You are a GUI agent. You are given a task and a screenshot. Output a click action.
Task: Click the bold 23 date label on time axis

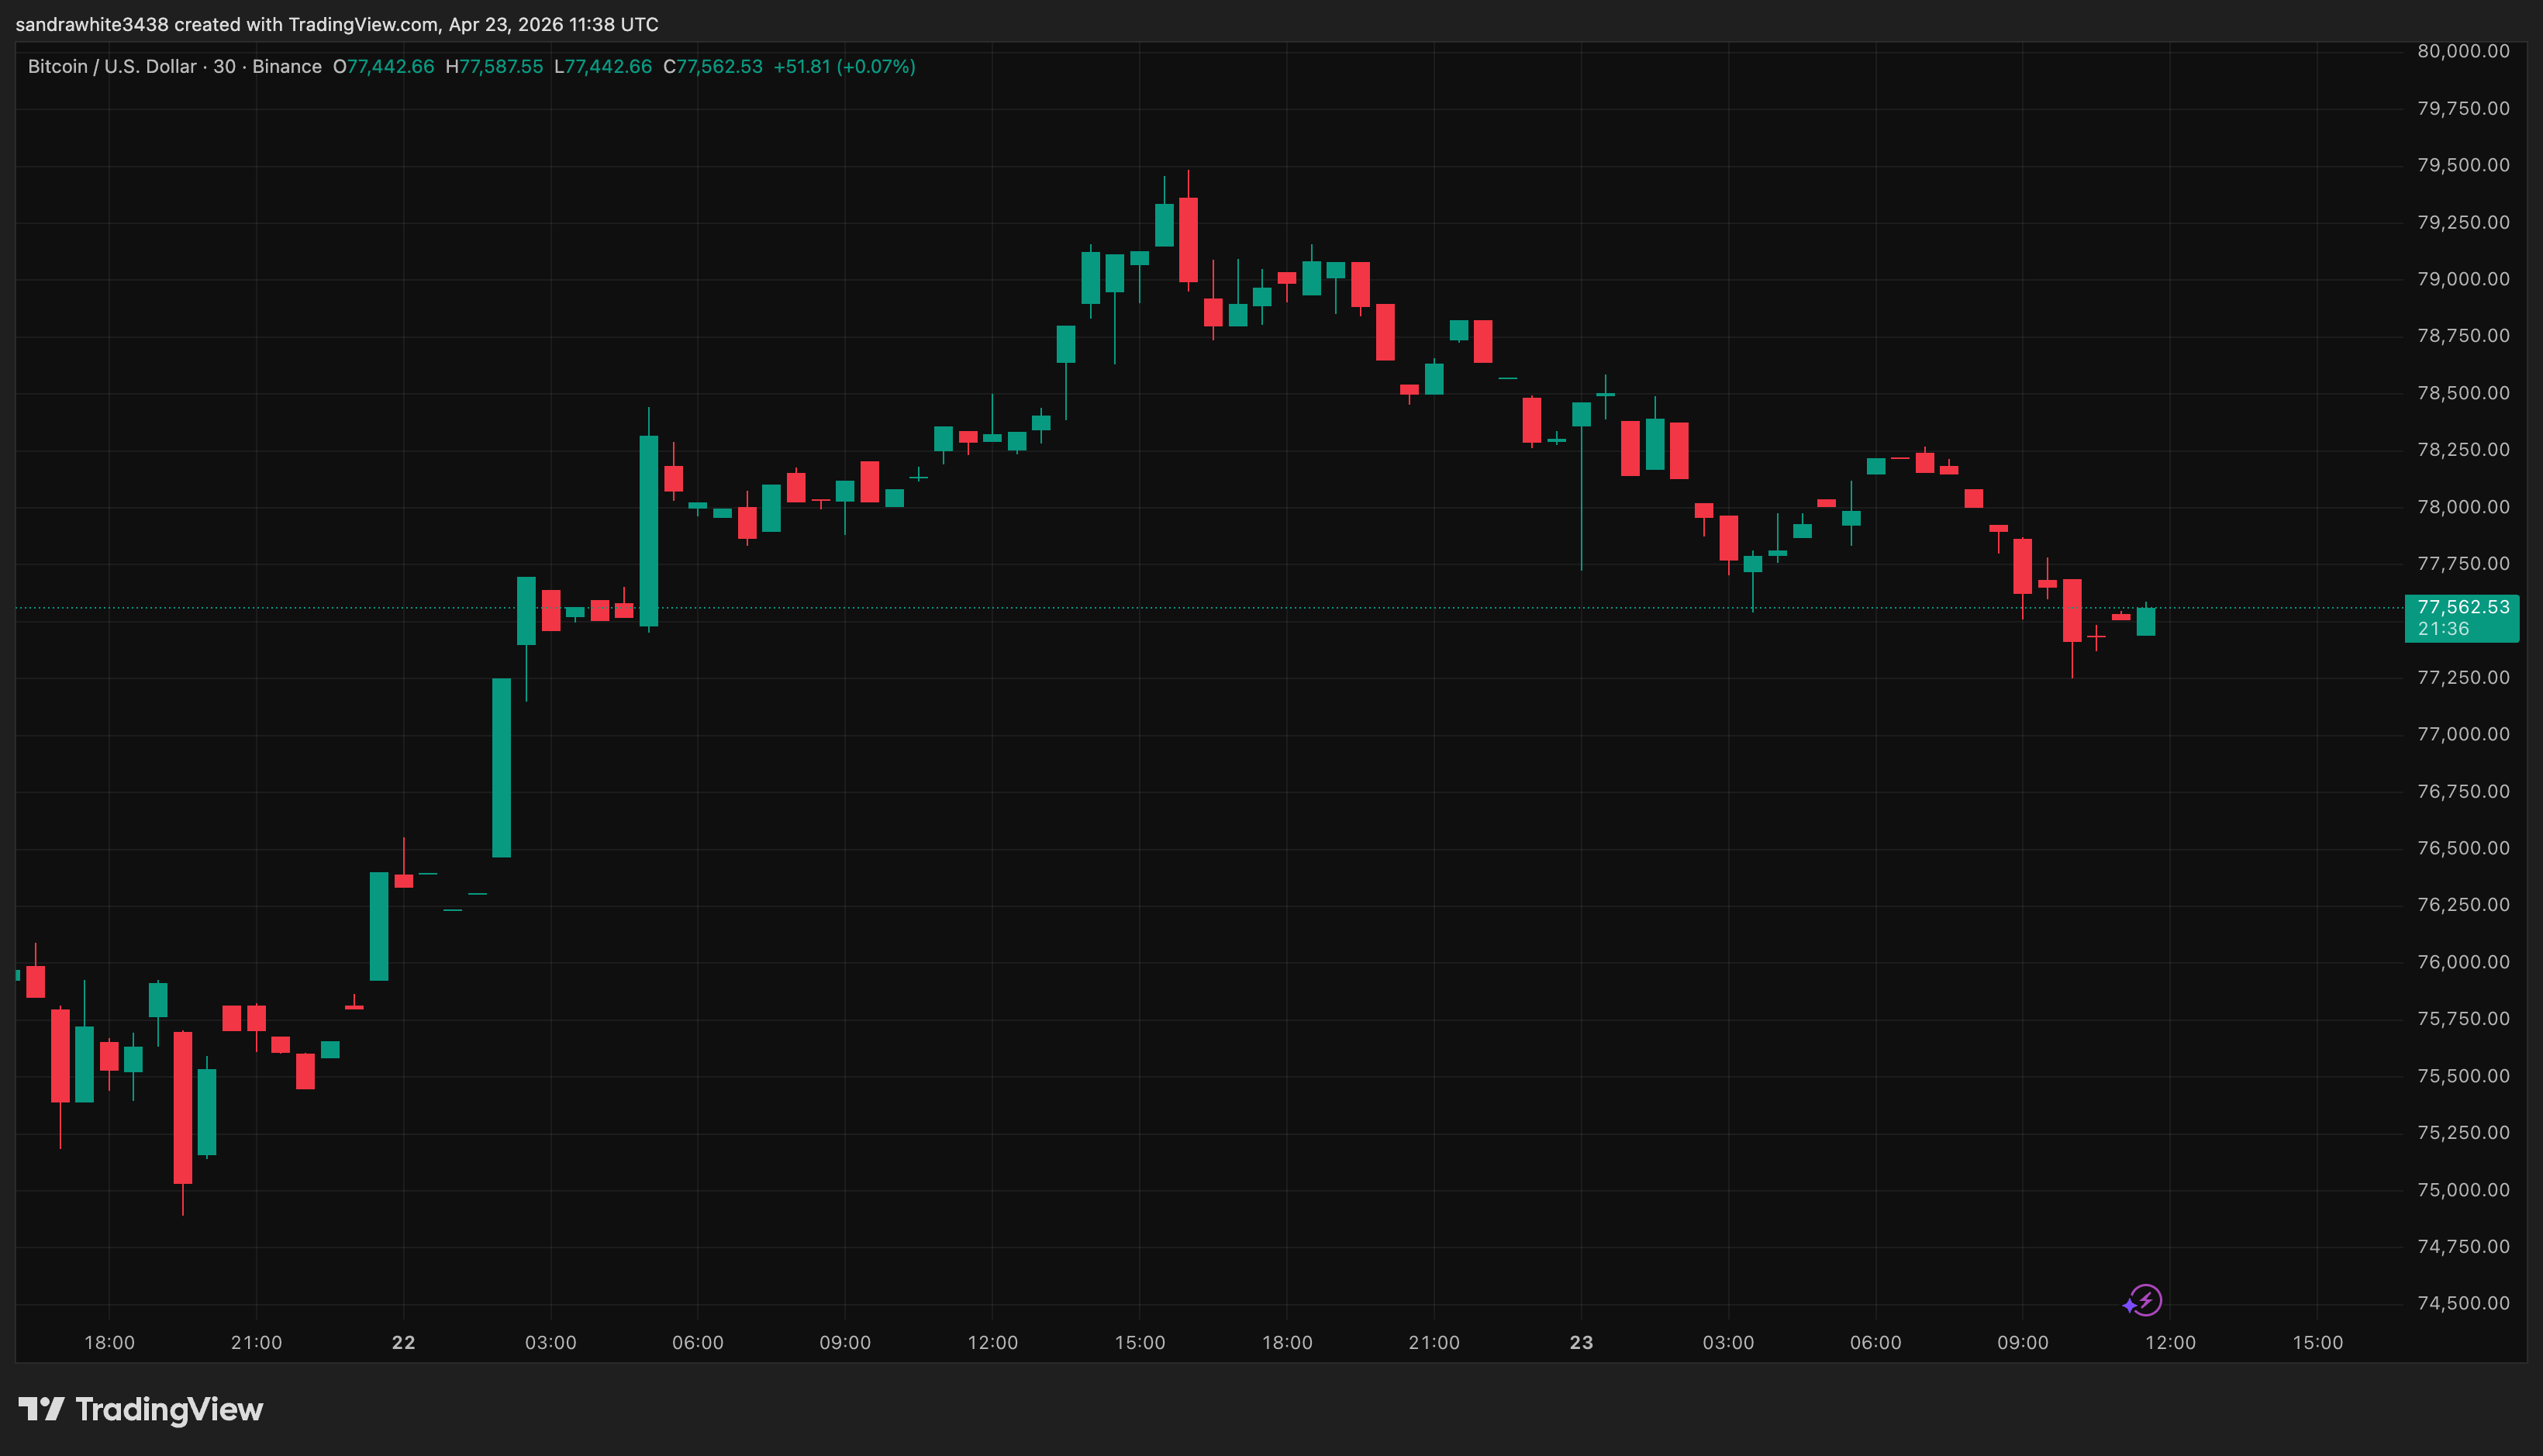(1582, 1343)
